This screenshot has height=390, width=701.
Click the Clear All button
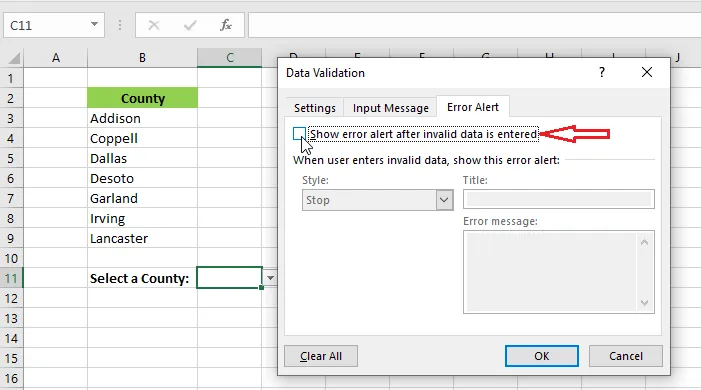pyautogui.click(x=321, y=356)
